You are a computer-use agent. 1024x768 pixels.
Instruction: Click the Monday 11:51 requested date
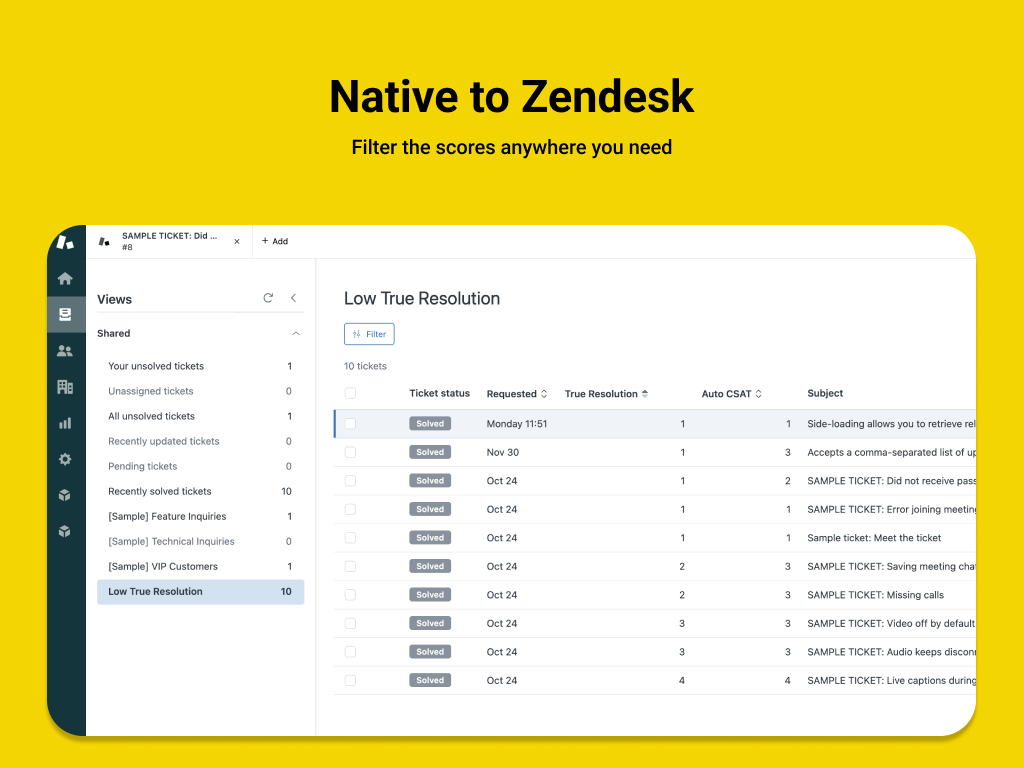[x=517, y=424]
